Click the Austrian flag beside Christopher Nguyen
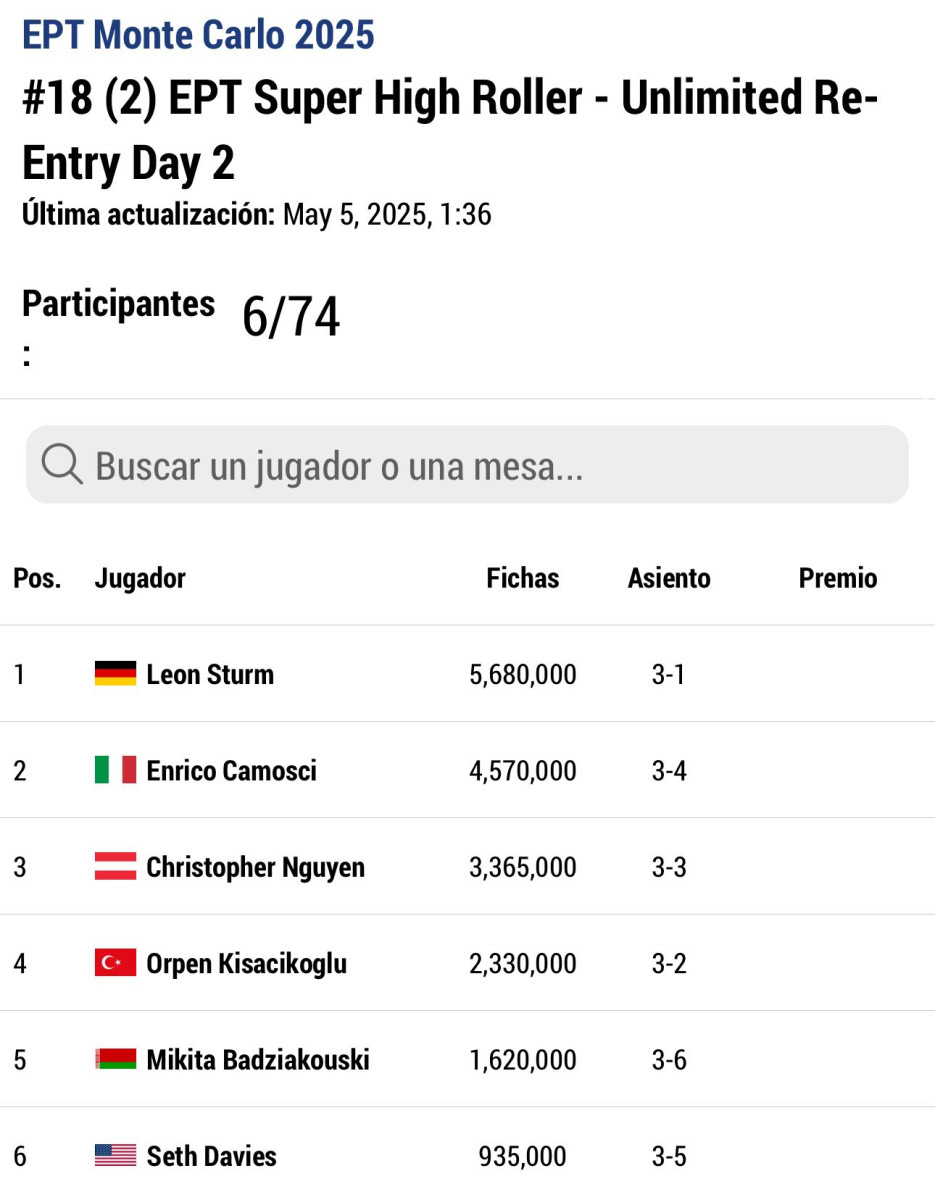935x1200 pixels. [x=115, y=866]
